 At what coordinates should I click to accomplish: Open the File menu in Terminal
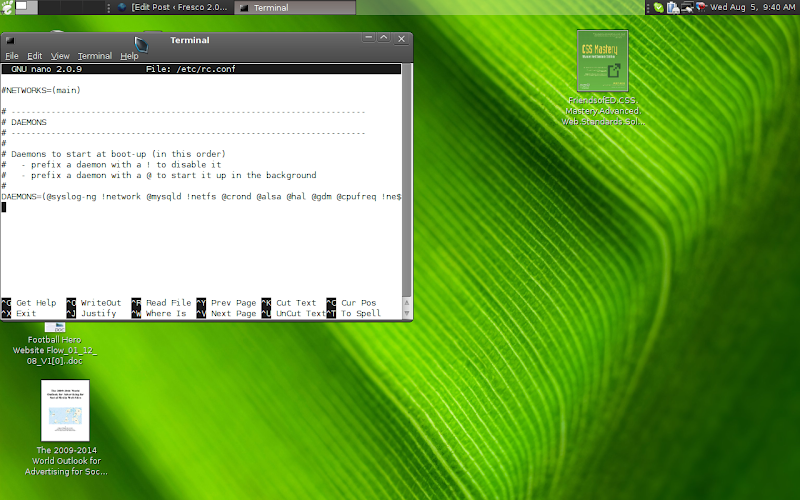[x=12, y=56]
